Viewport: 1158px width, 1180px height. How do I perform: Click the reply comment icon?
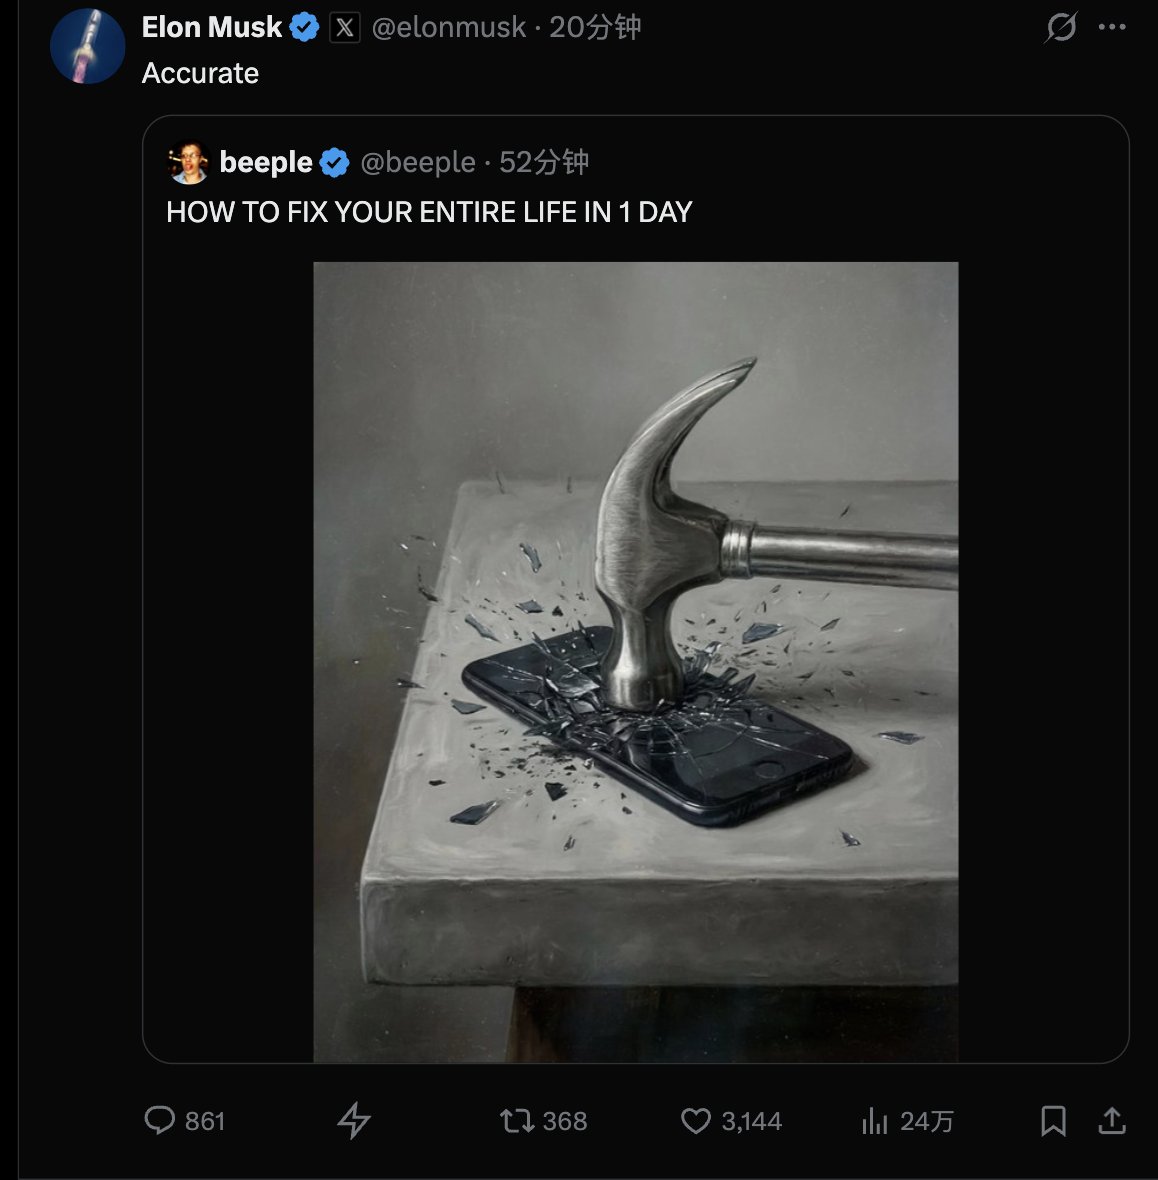(160, 1120)
